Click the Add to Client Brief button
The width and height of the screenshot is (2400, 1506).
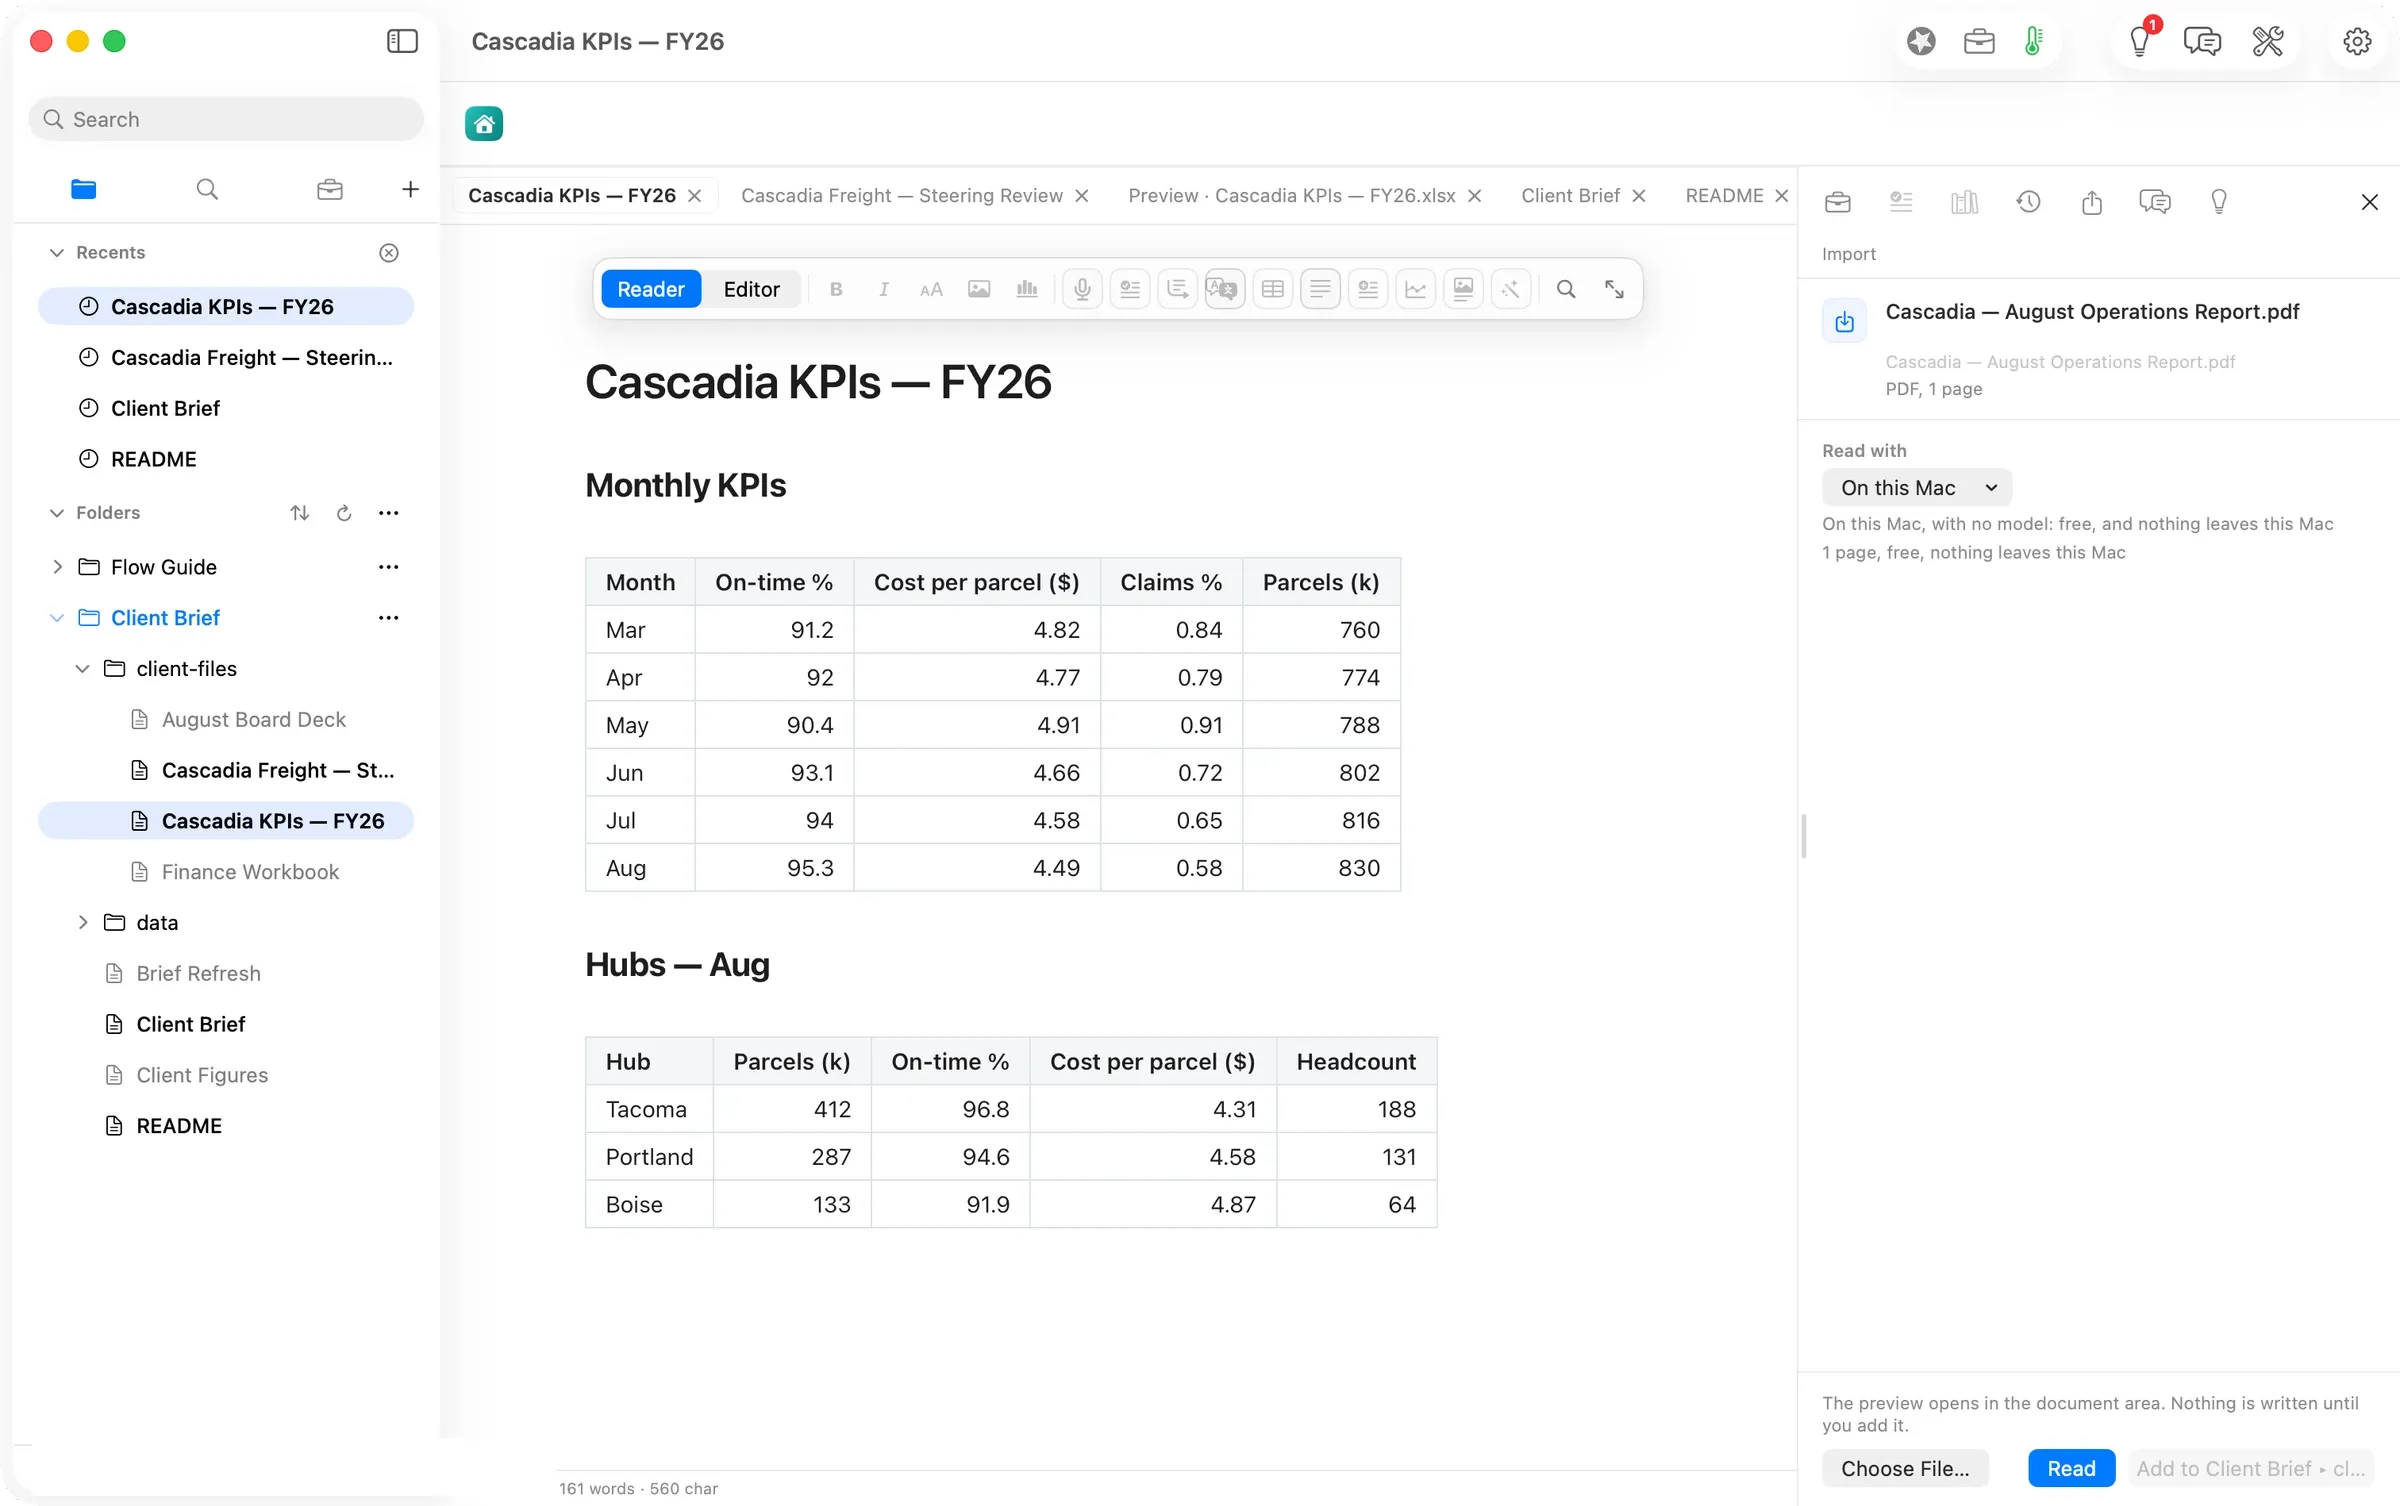[2250, 1468]
